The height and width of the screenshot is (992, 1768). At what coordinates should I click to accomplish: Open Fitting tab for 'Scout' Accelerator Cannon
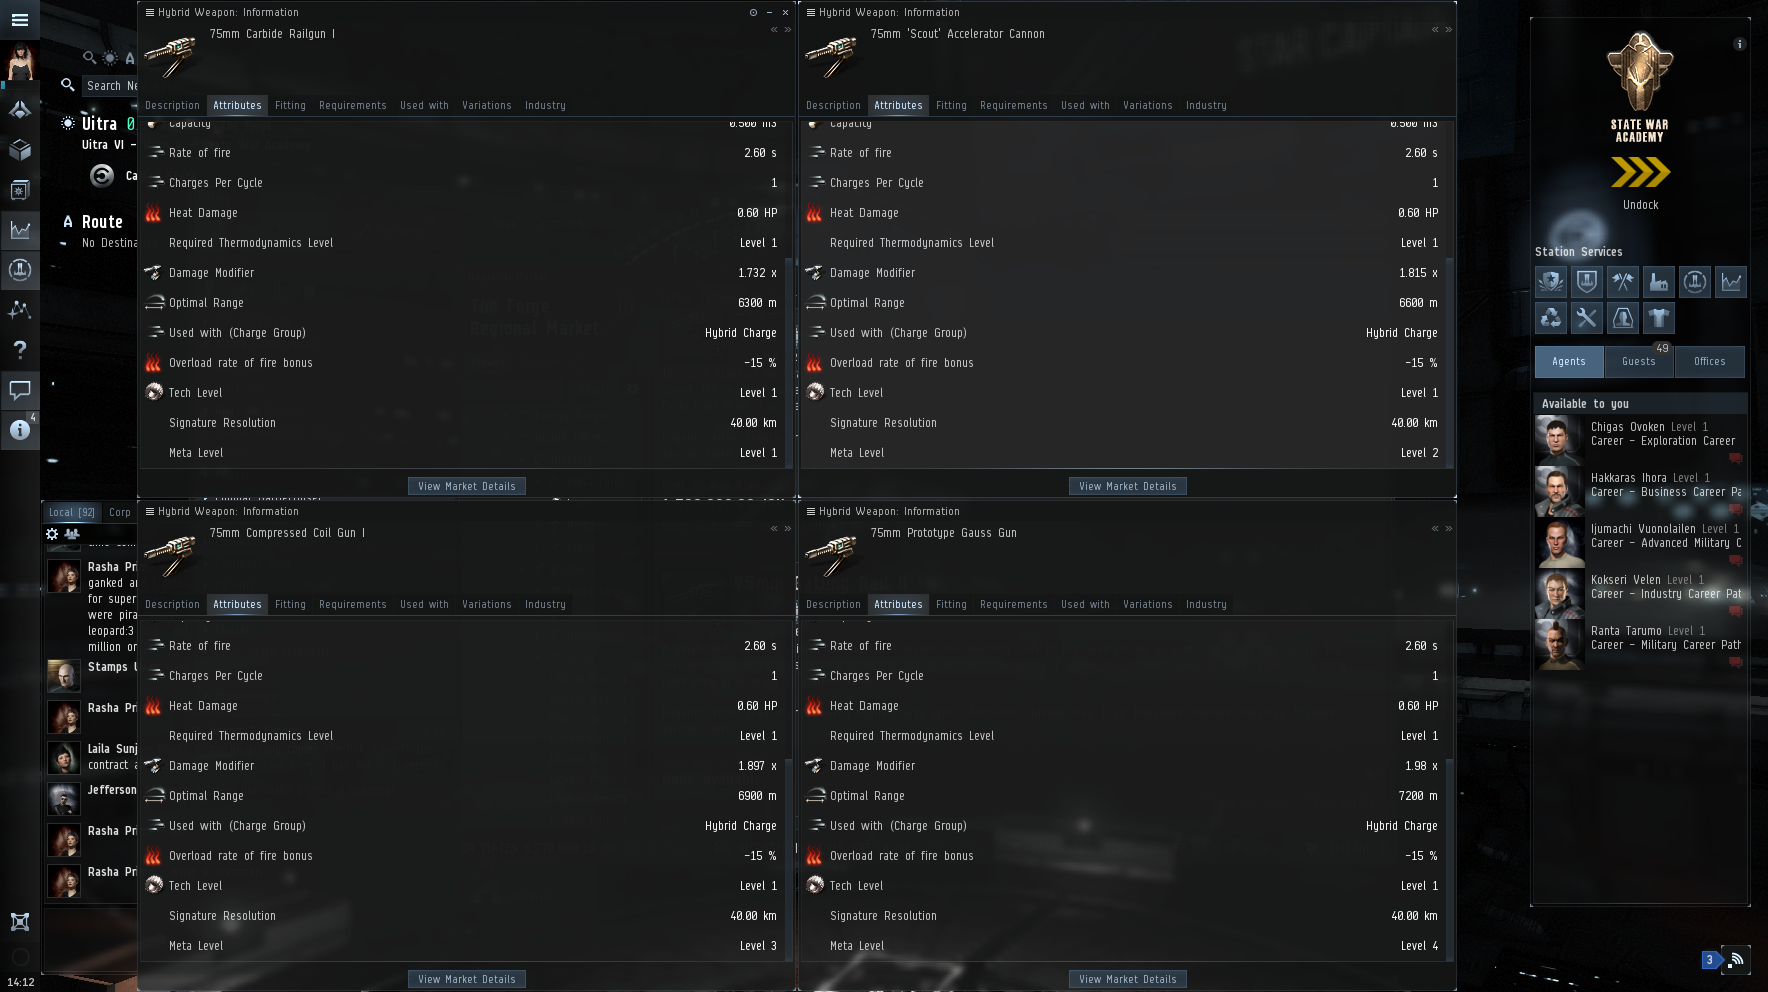pos(951,105)
